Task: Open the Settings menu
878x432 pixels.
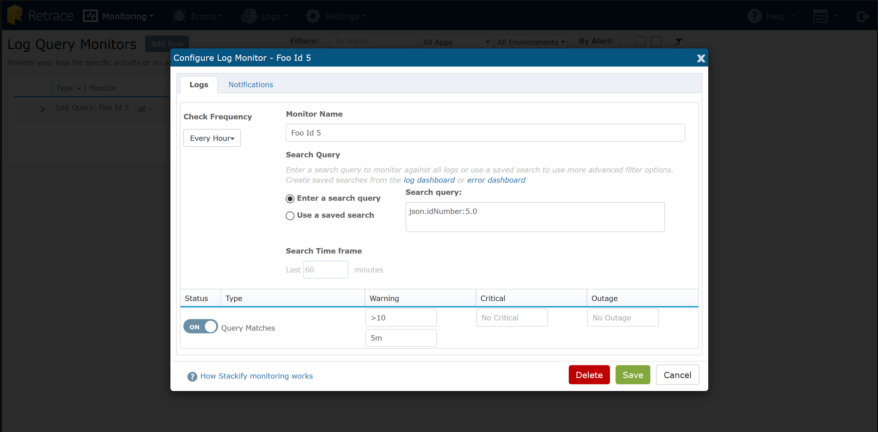Action: coord(335,16)
